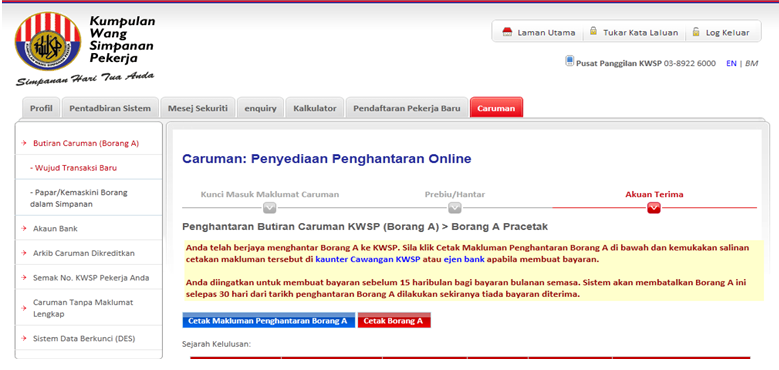Open Akaun Bank sidebar item

point(55,228)
